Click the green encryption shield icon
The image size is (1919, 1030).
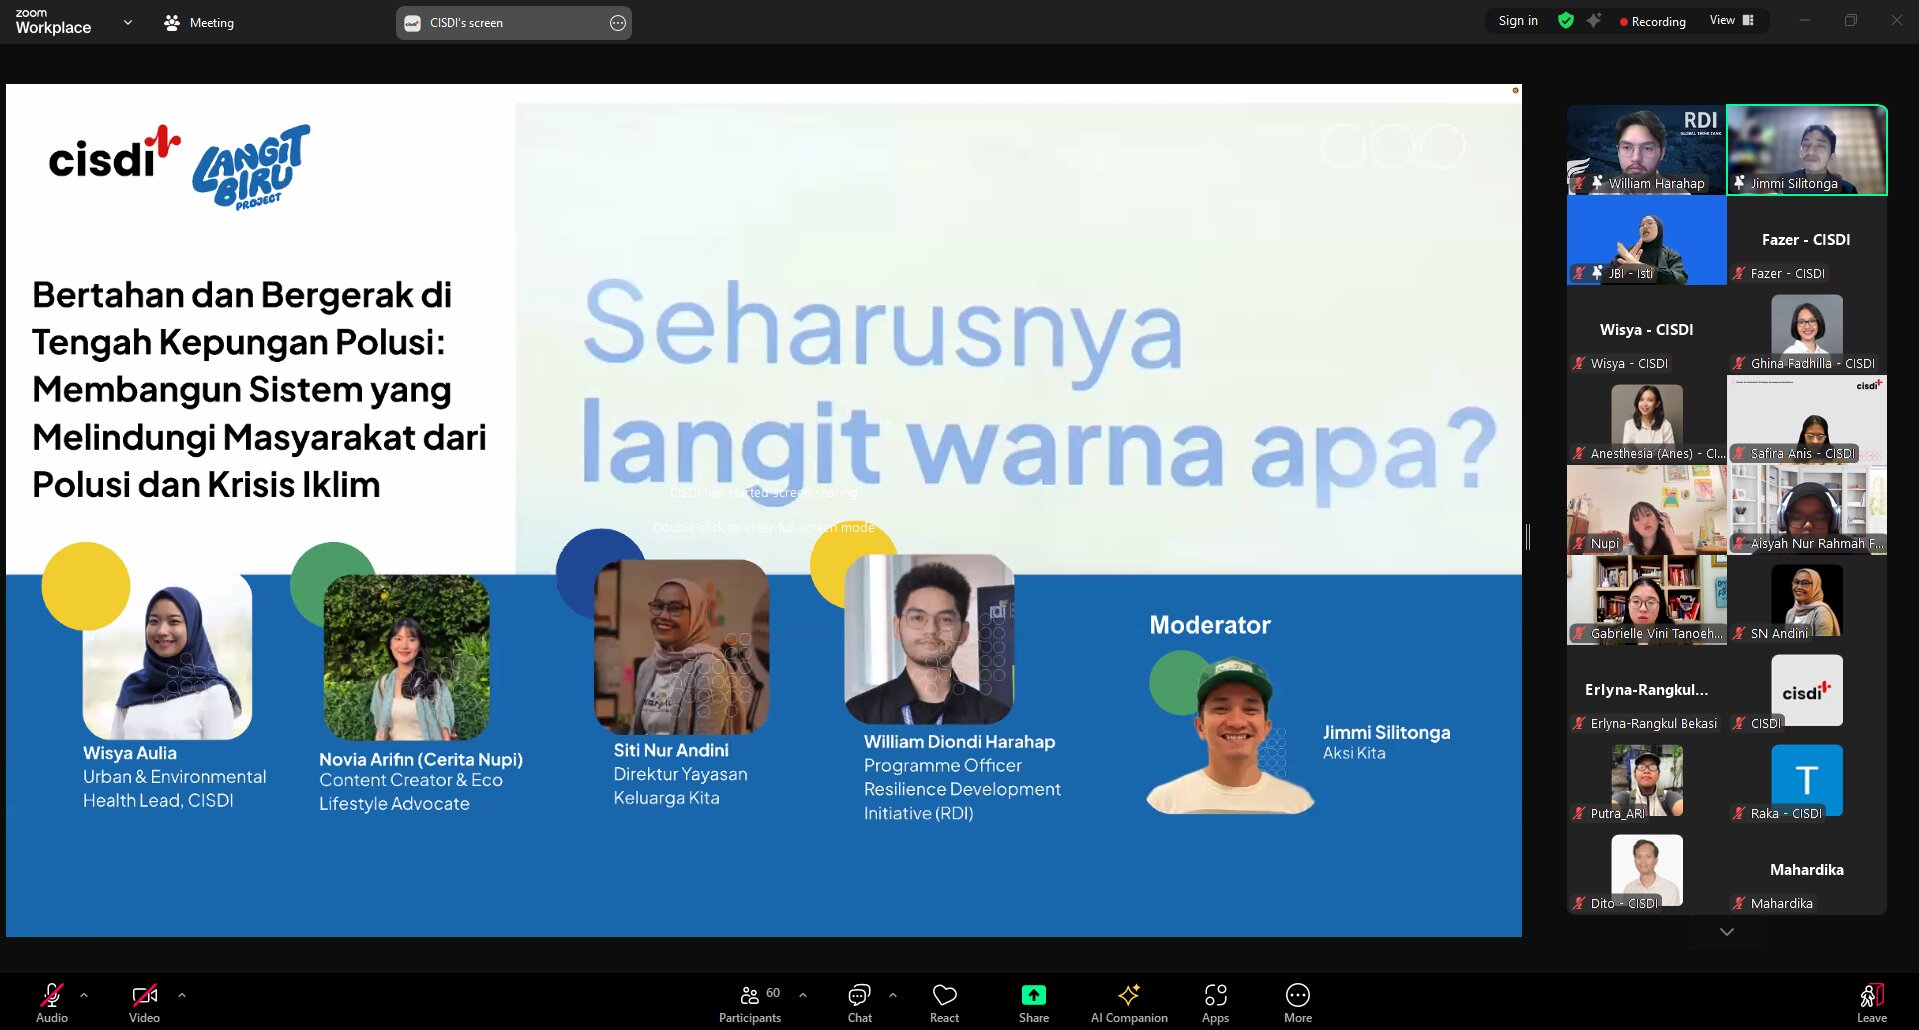1566,20
